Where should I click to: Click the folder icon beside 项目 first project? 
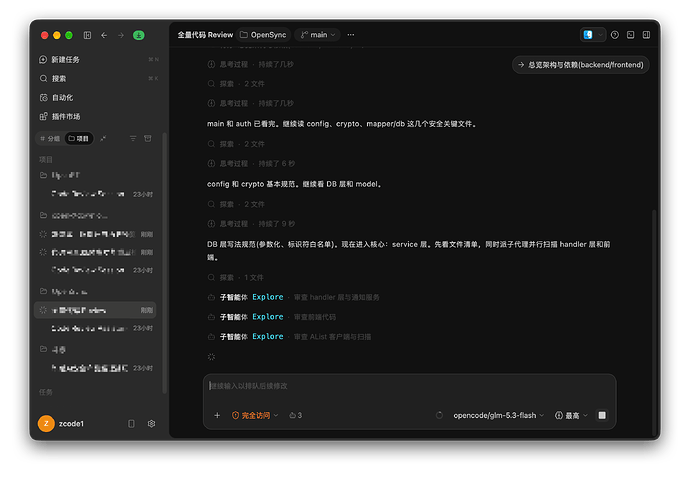click(x=43, y=175)
